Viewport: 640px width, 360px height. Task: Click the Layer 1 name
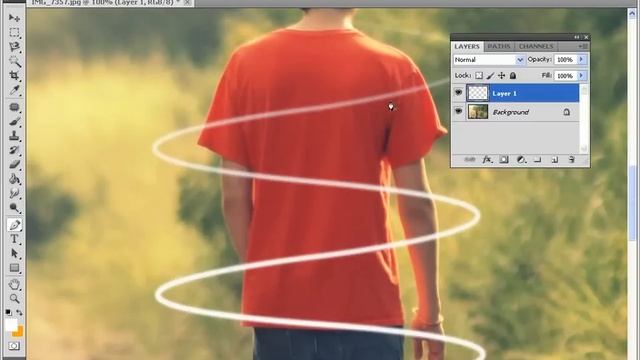[504, 93]
